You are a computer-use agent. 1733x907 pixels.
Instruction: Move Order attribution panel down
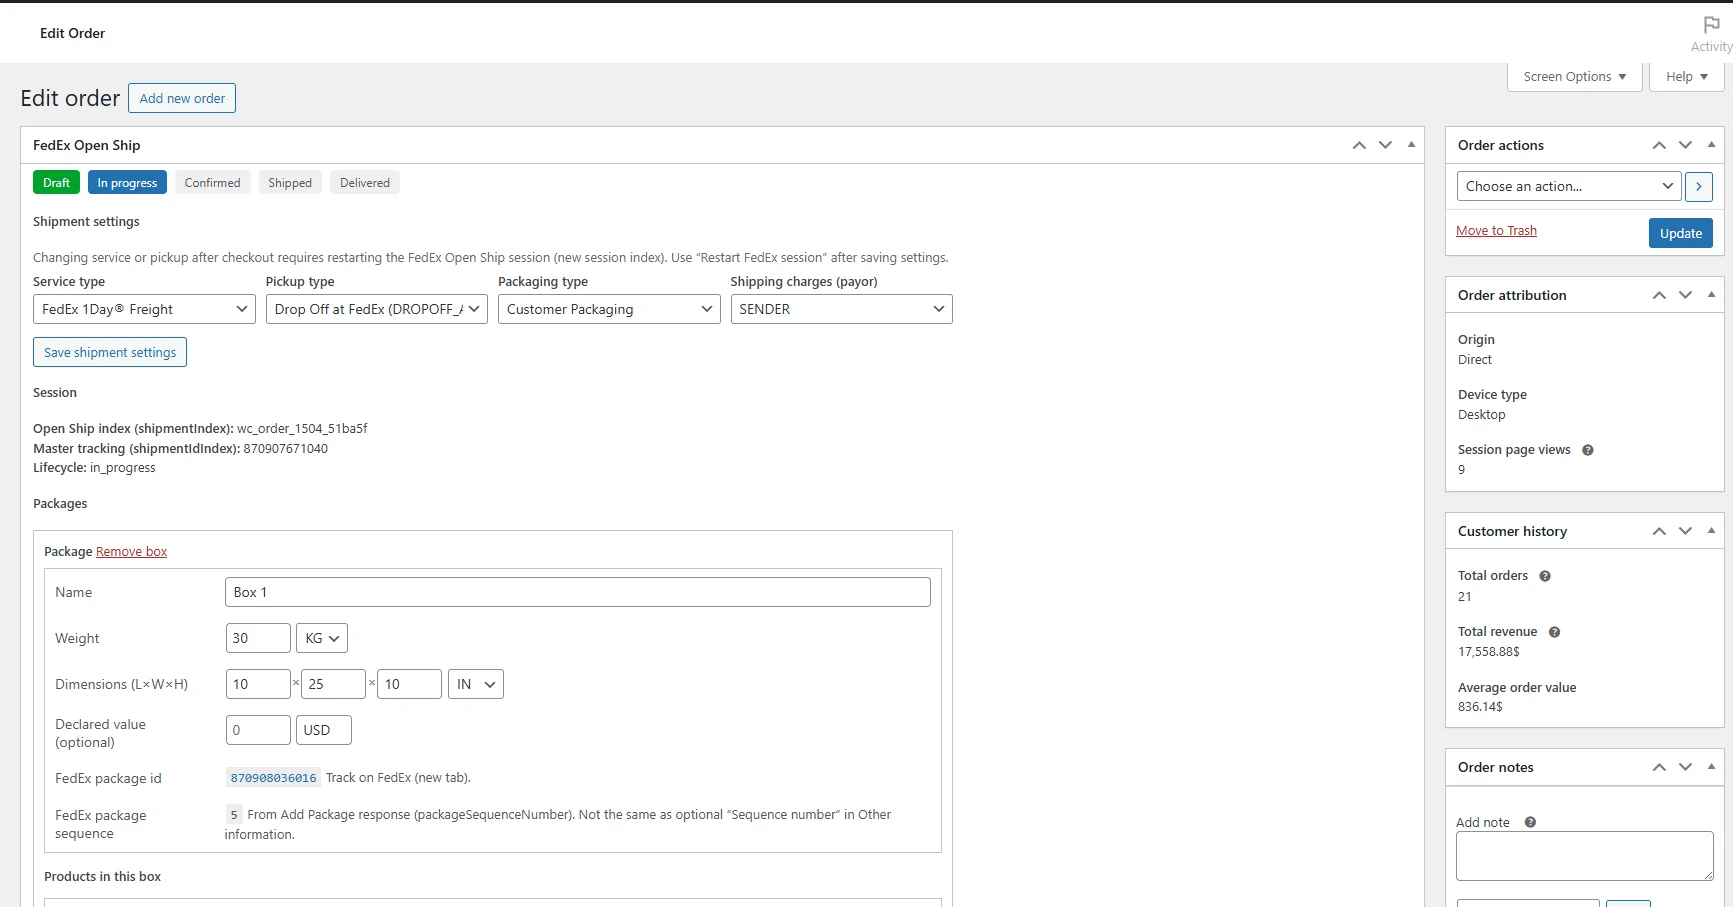click(1685, 295)
